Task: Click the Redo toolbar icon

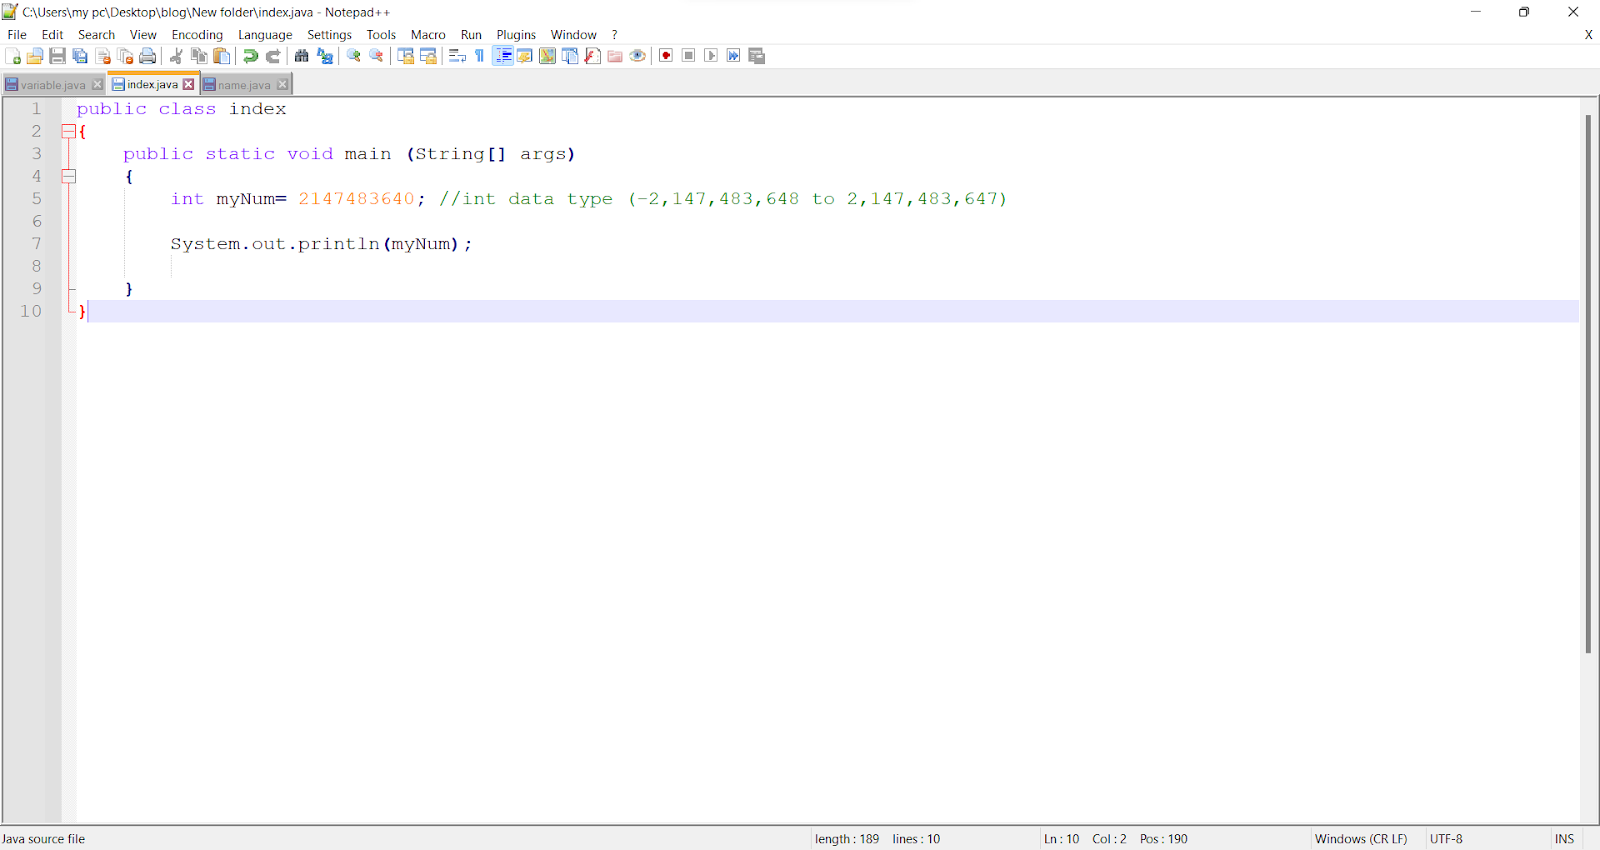Action: point(273,56)
